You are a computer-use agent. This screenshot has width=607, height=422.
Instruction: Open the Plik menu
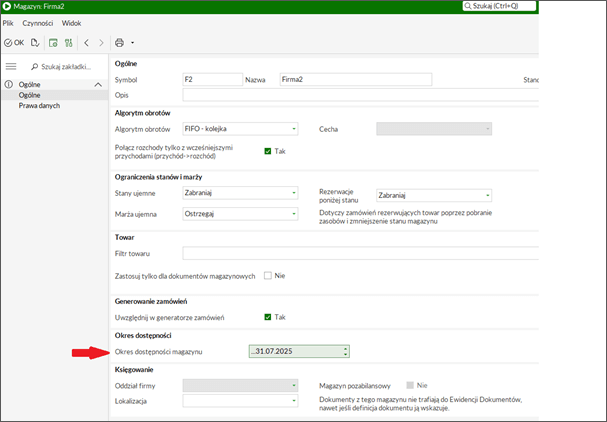click(8, 22)
